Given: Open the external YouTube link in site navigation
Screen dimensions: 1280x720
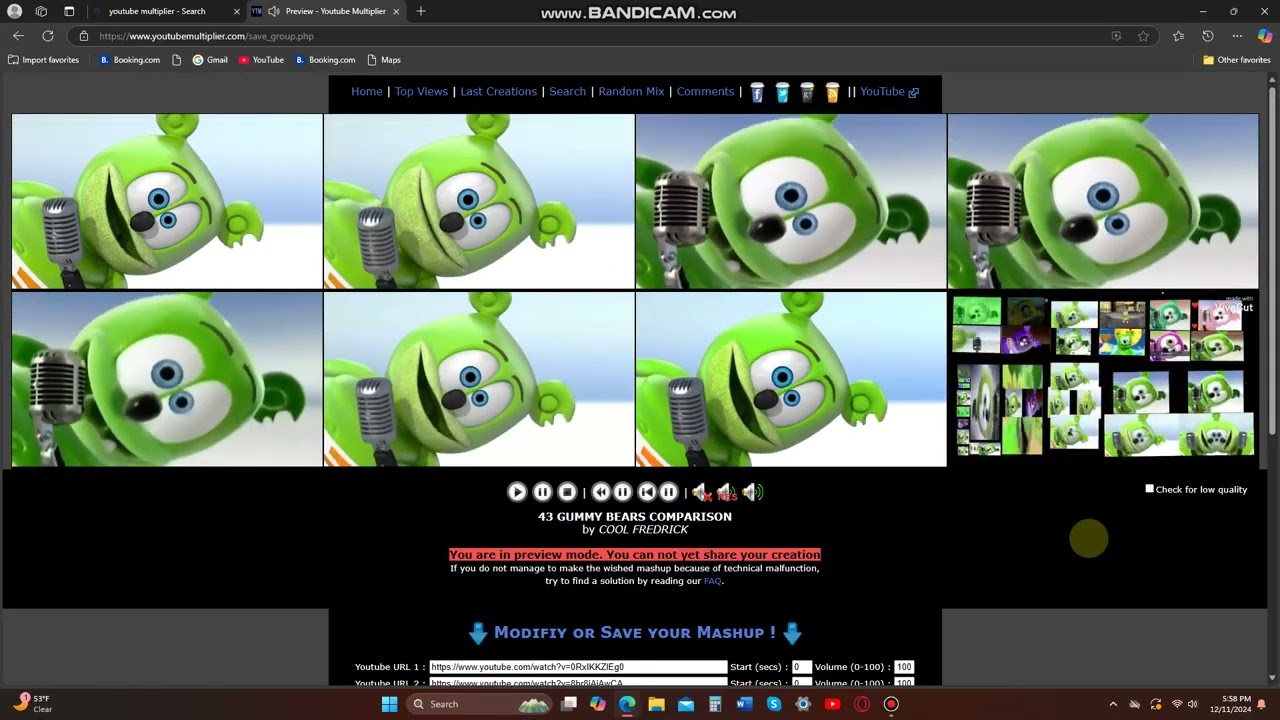Looking at the screenshot, I should pyautogui.click(x=889, y=91).
